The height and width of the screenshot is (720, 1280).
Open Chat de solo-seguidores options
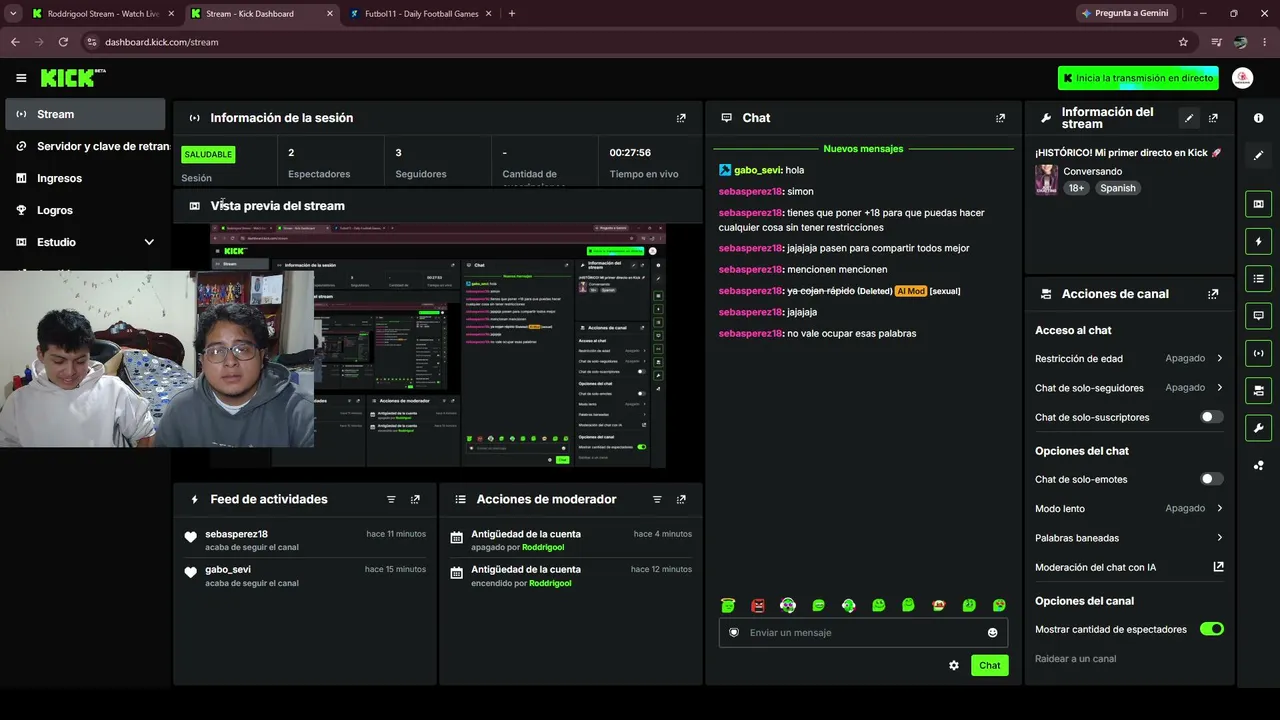[x=1129, y=387]
